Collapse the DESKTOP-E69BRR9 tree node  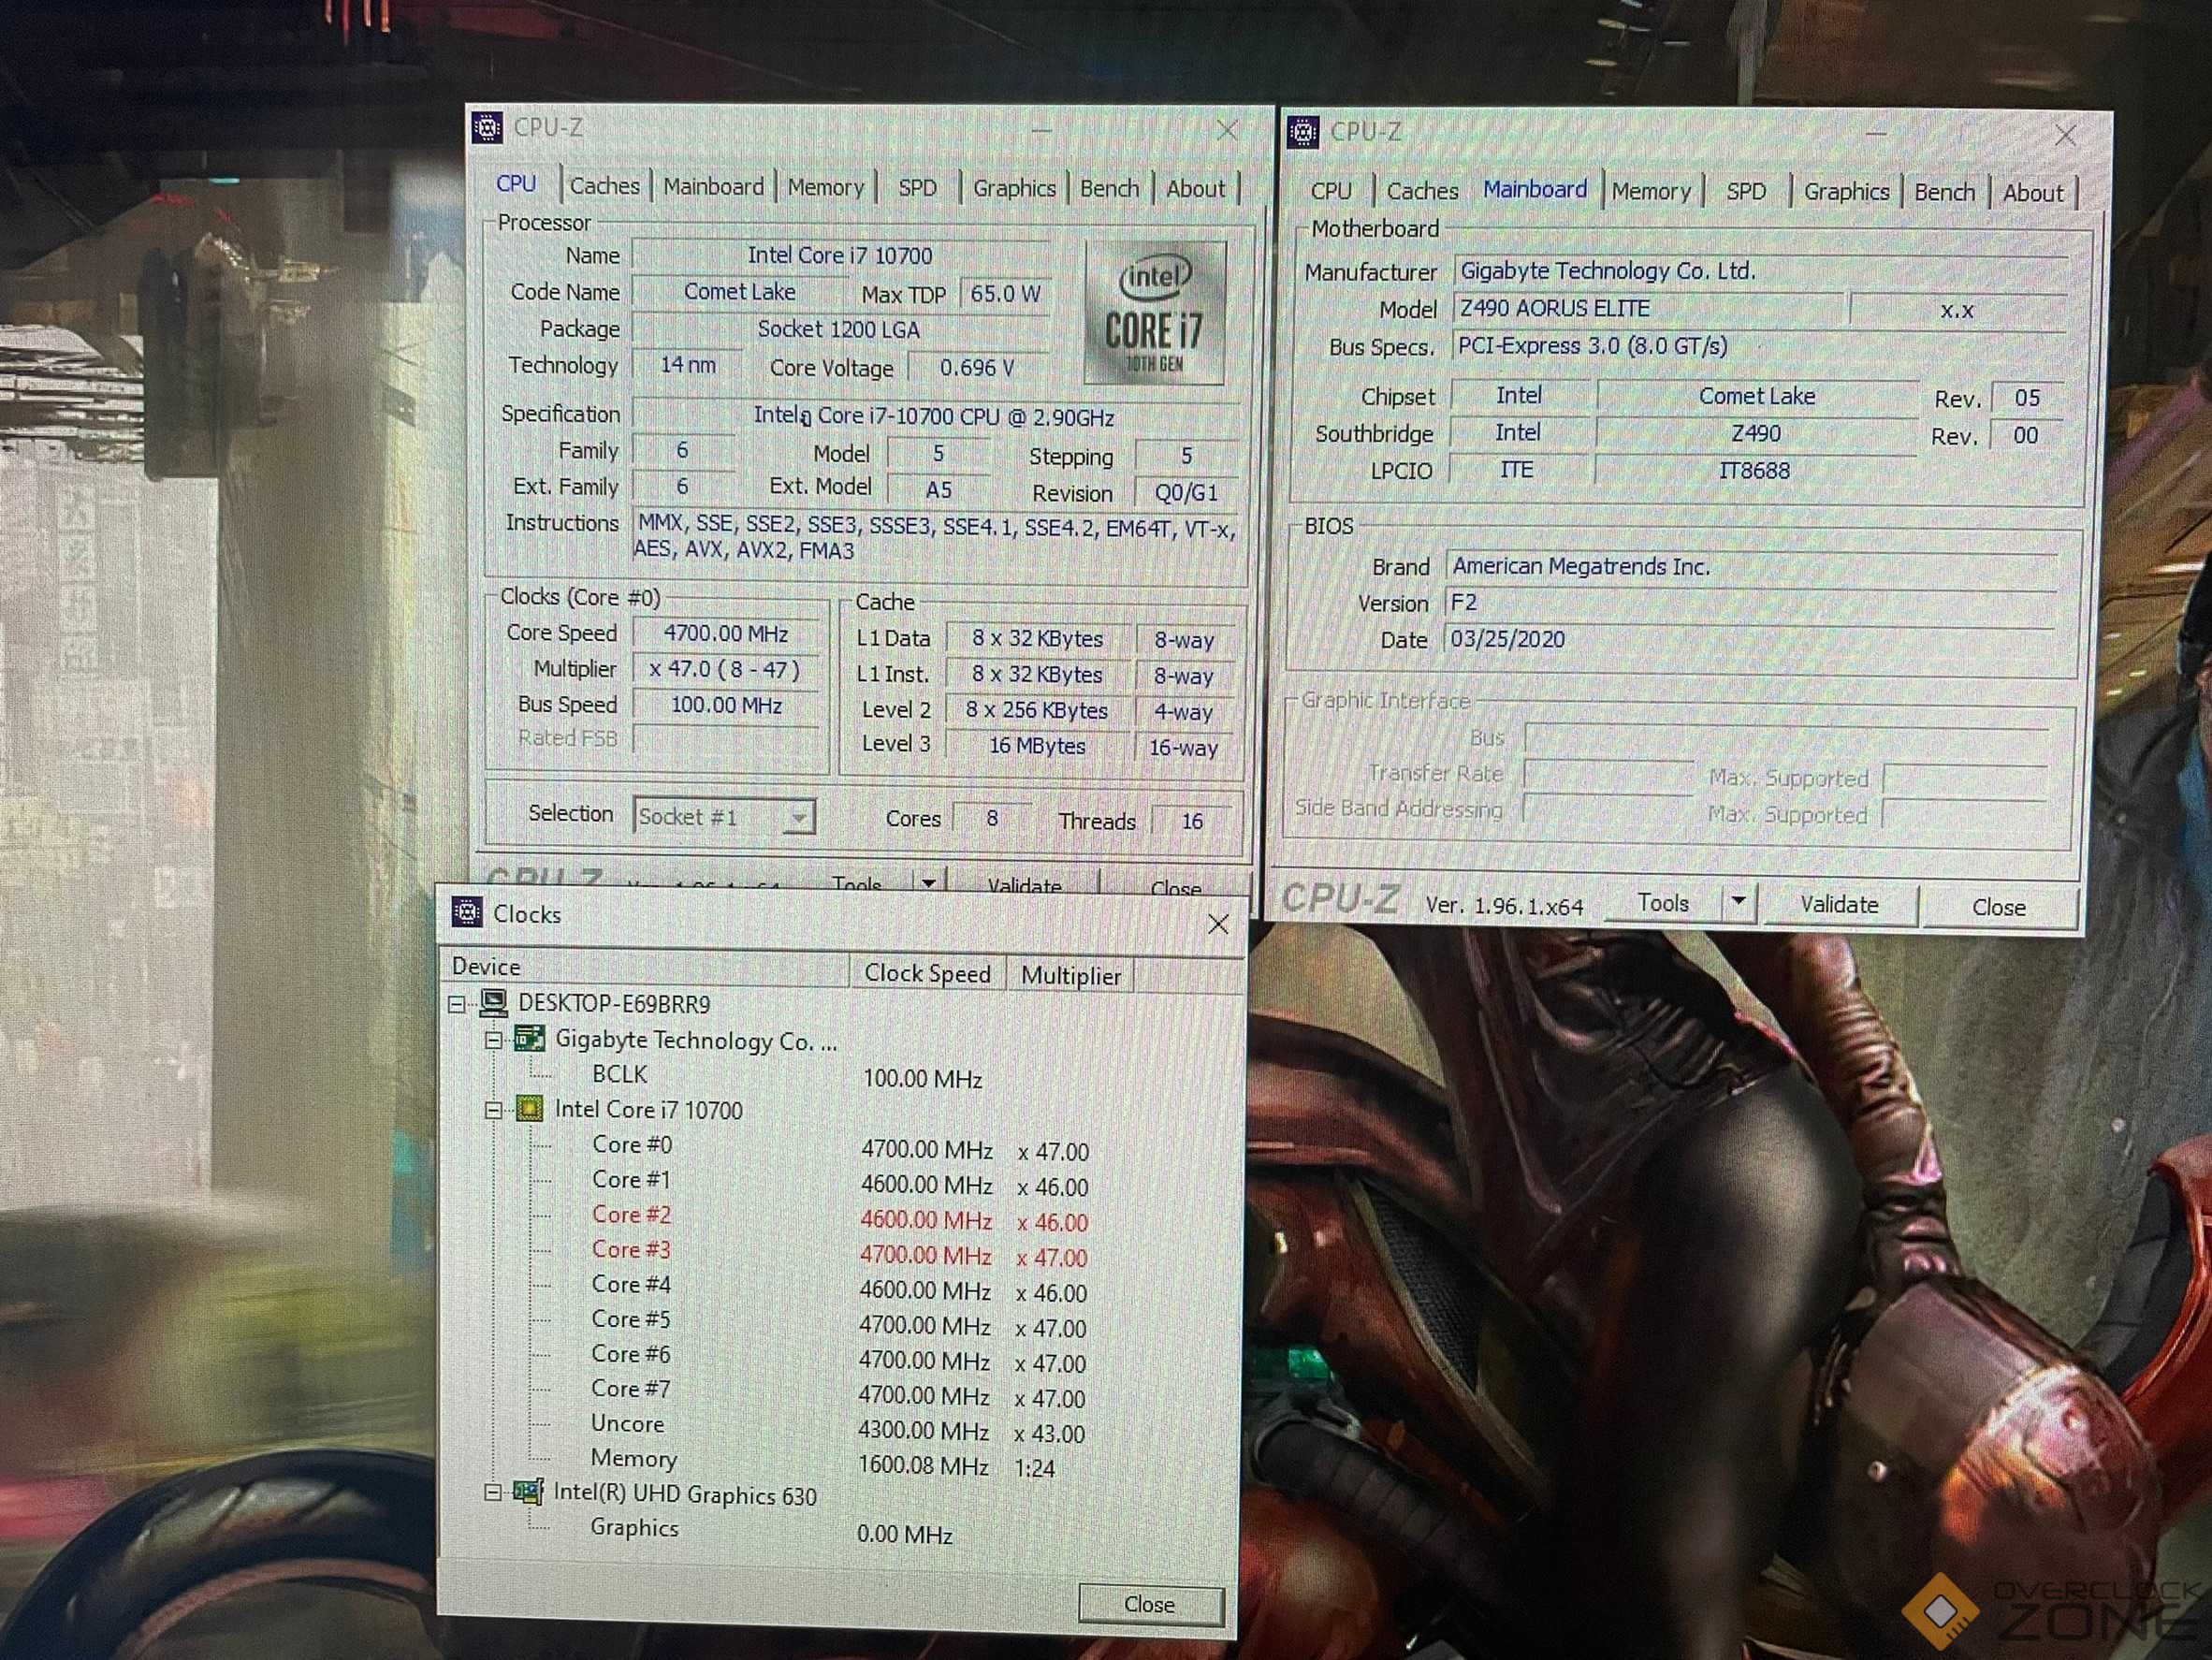[457, 1004]
